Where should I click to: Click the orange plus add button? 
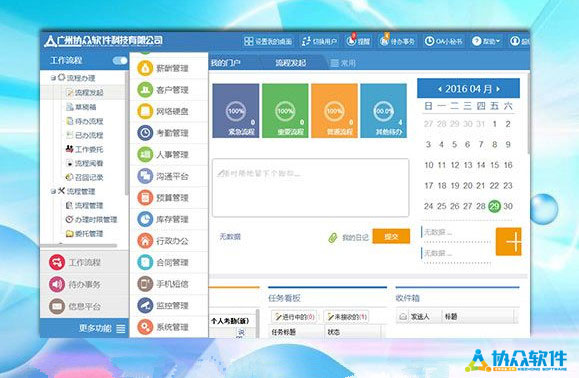(508, 242)
